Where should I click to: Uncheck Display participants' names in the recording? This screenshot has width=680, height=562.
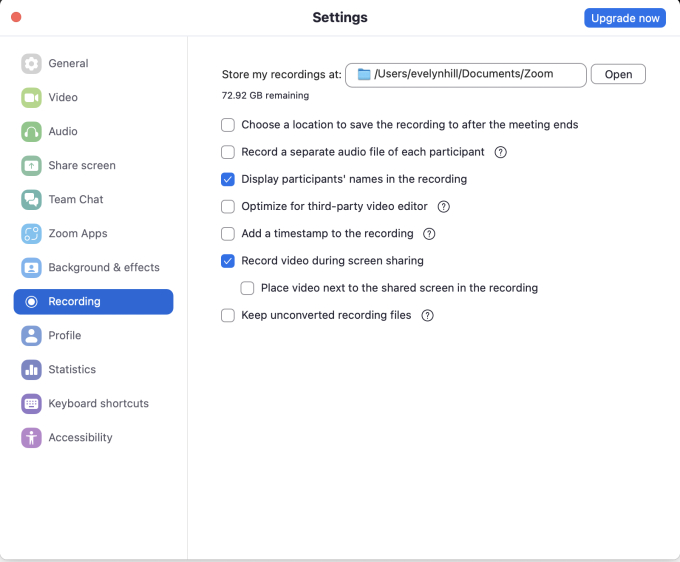pos(228,180)
